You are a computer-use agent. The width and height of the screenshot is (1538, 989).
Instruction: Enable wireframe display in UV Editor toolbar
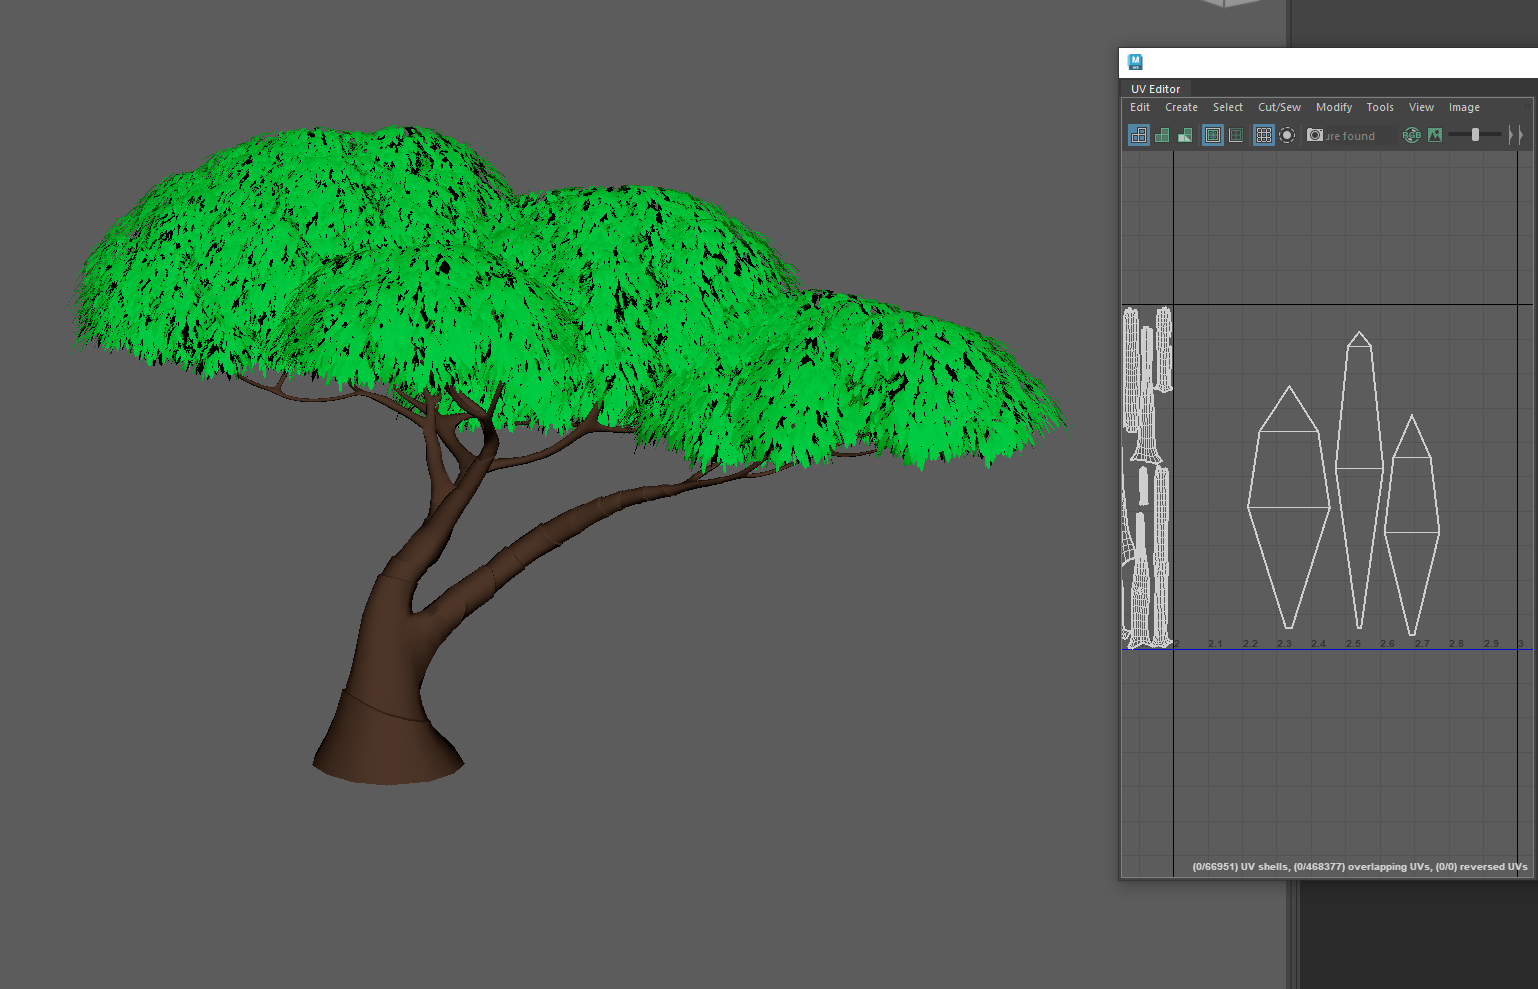tap(1139, 135)
